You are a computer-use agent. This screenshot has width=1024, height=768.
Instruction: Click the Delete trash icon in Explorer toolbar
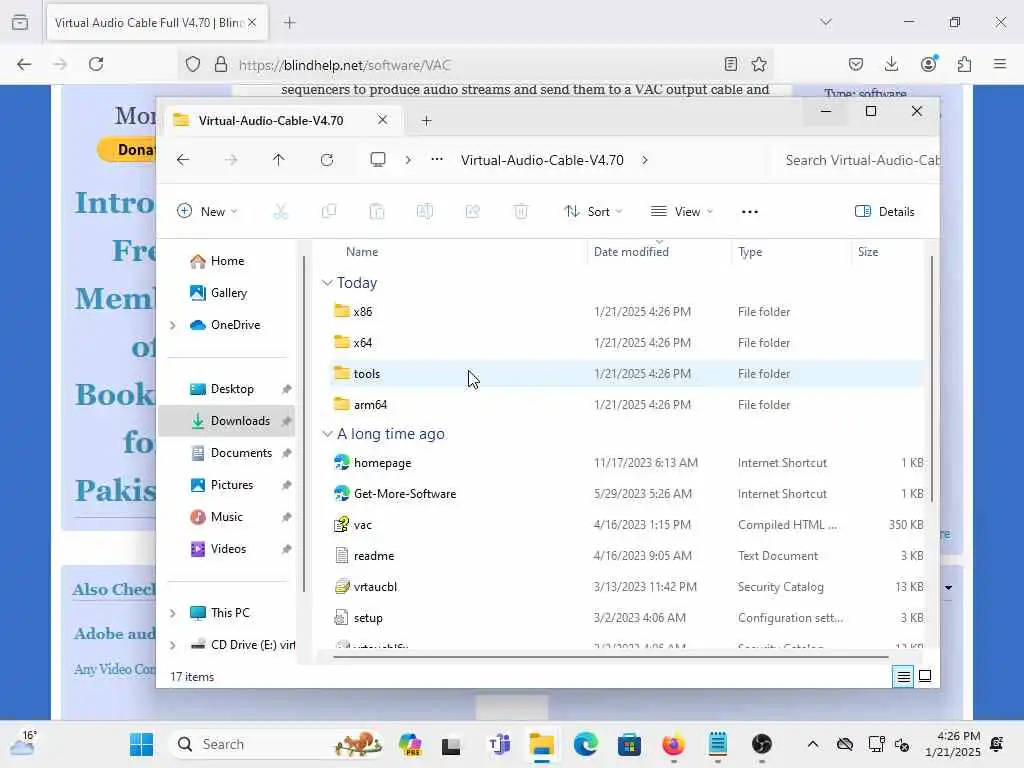(x=520, y=212)
